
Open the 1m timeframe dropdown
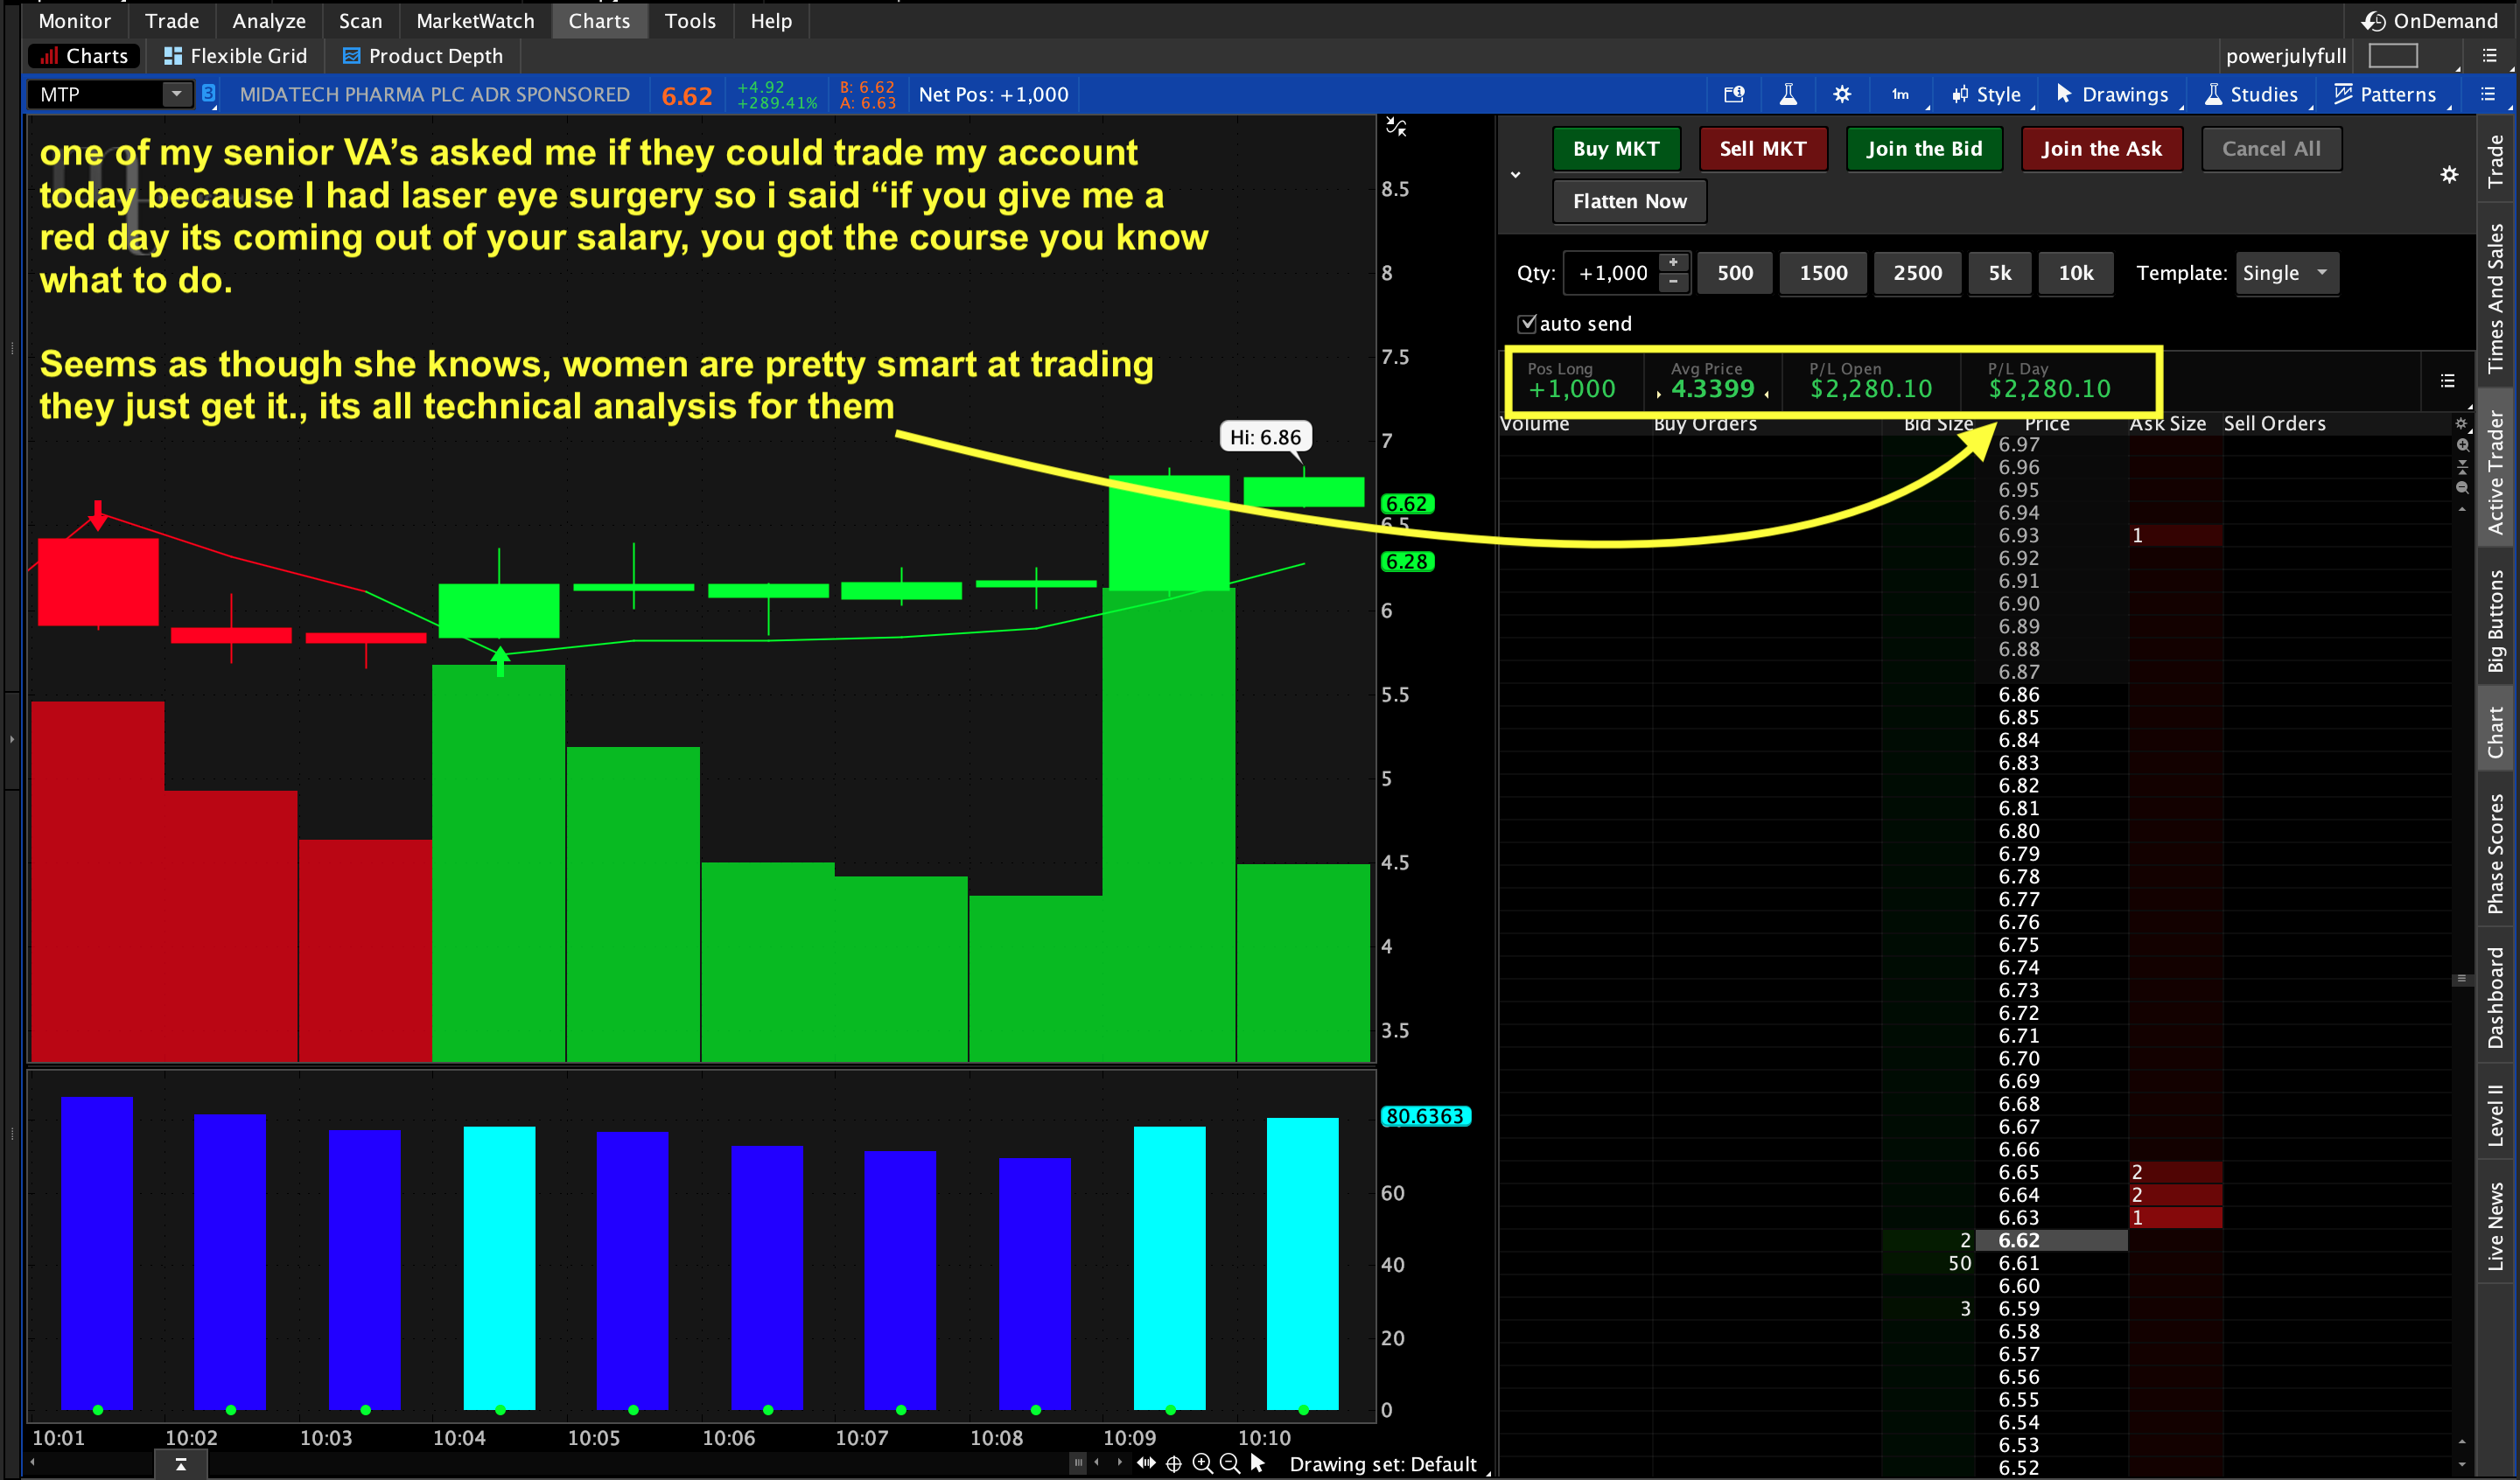1900,94
